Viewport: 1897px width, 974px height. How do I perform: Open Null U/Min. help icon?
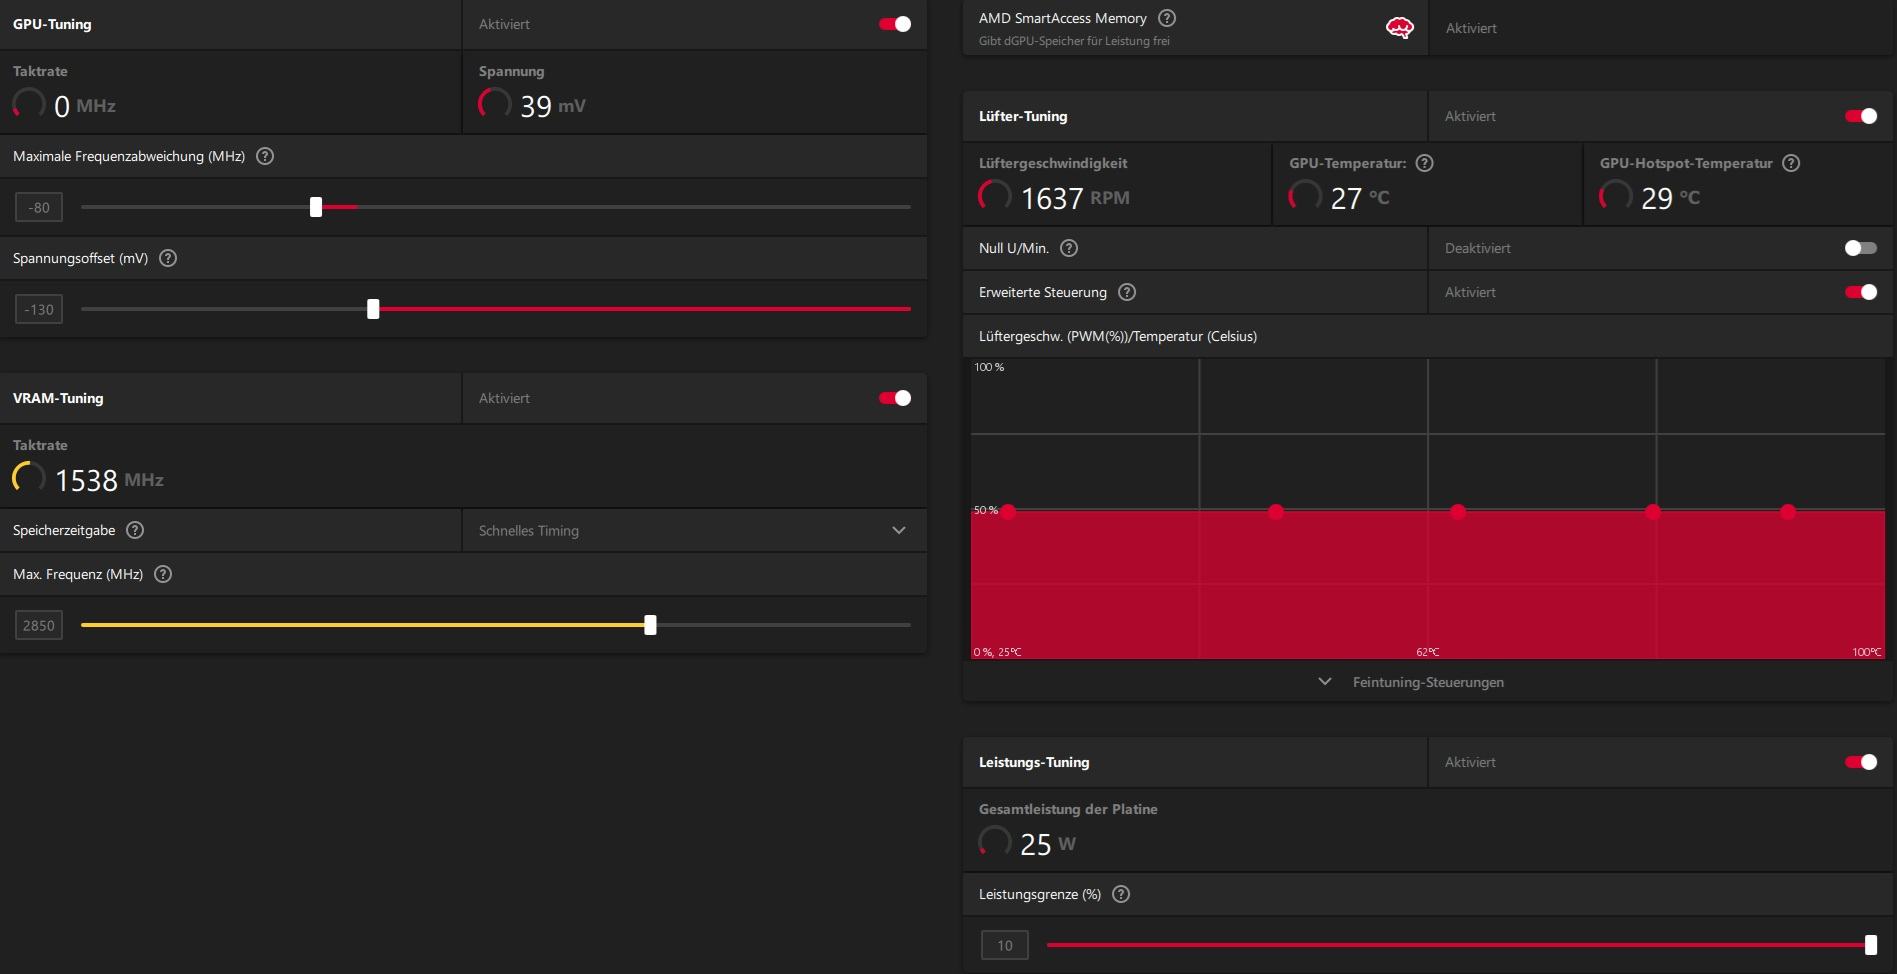tap(1069, 248)
